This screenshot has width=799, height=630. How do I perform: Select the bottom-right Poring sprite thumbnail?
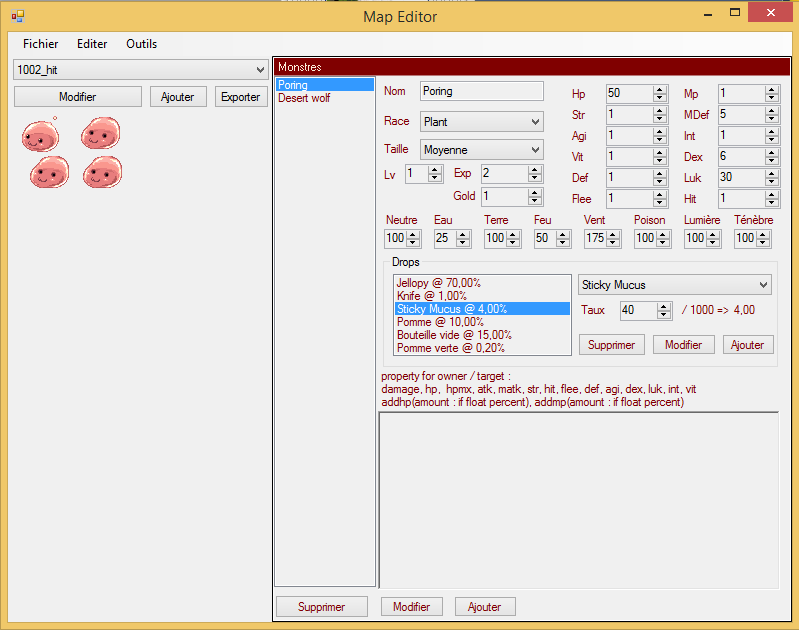102,172
